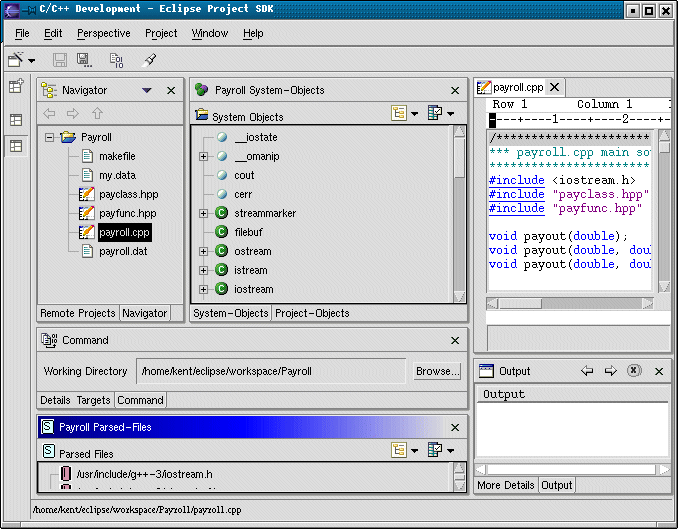The image size is (678, 529).
Task: Click the flashlight search toolbar icon
Action: (150, 60)
